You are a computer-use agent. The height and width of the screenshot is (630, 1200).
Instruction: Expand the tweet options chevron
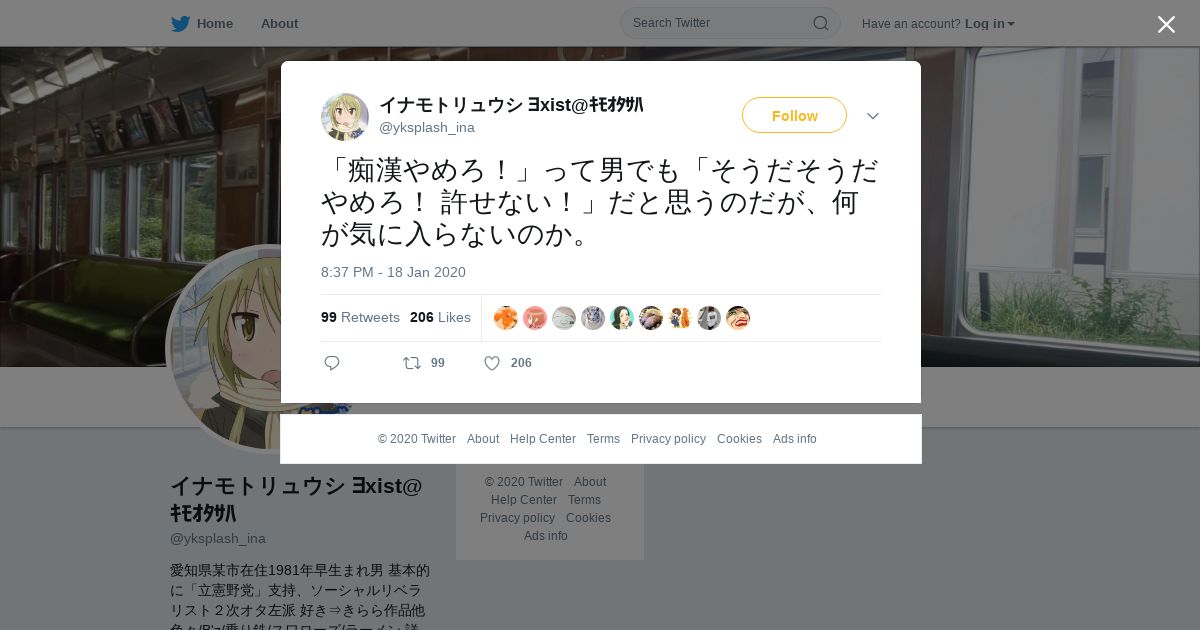click(873, 116)
